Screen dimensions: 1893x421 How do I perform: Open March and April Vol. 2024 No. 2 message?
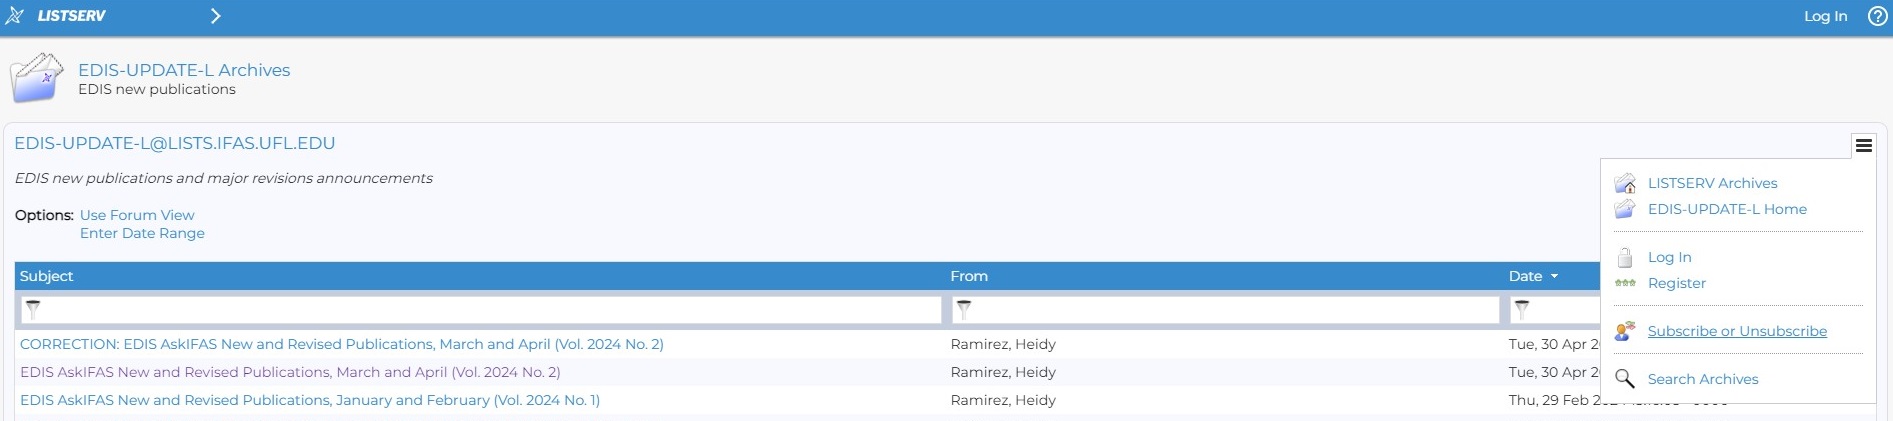[x=290, y=372]
